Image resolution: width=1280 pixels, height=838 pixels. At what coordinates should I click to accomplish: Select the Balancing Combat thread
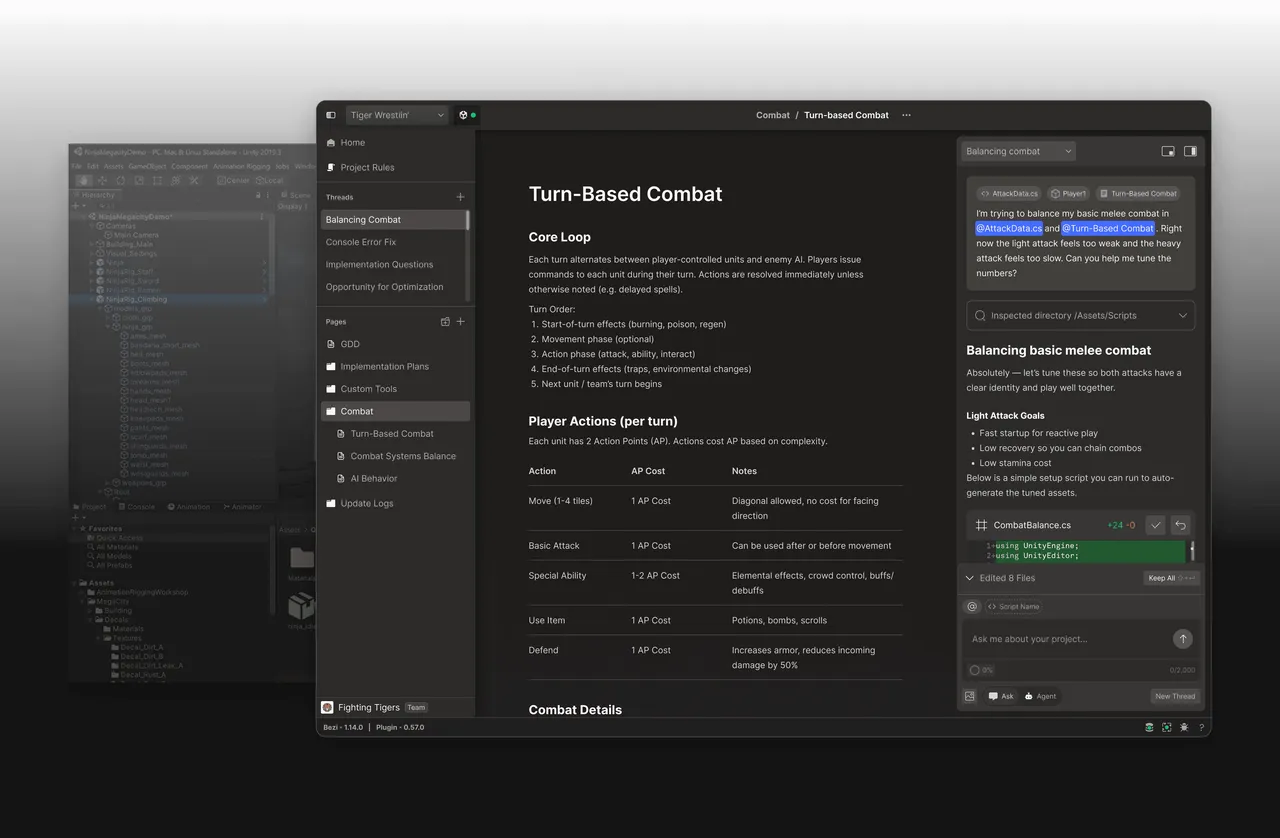(393, 220)
